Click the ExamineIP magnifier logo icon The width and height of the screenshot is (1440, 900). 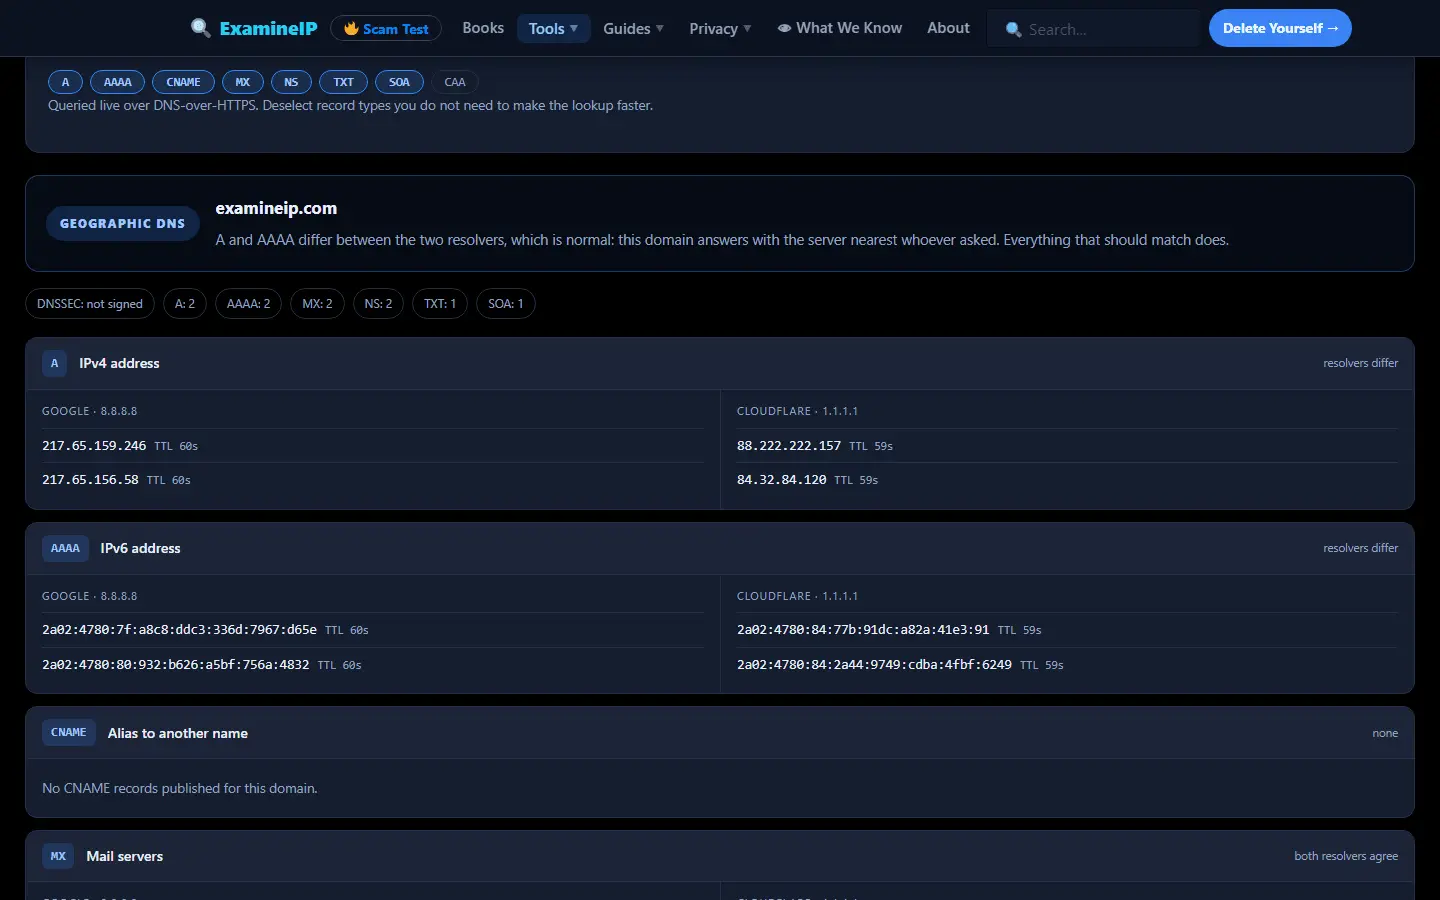click(x=201, y=28)
